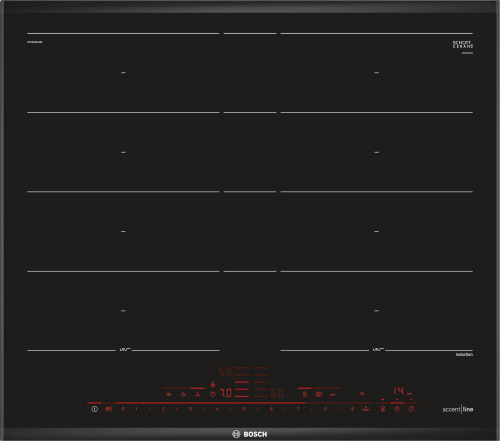The image size is (500, 441).
Task: Select the timer countdown clock icon
Action: [x=397, y=409]
